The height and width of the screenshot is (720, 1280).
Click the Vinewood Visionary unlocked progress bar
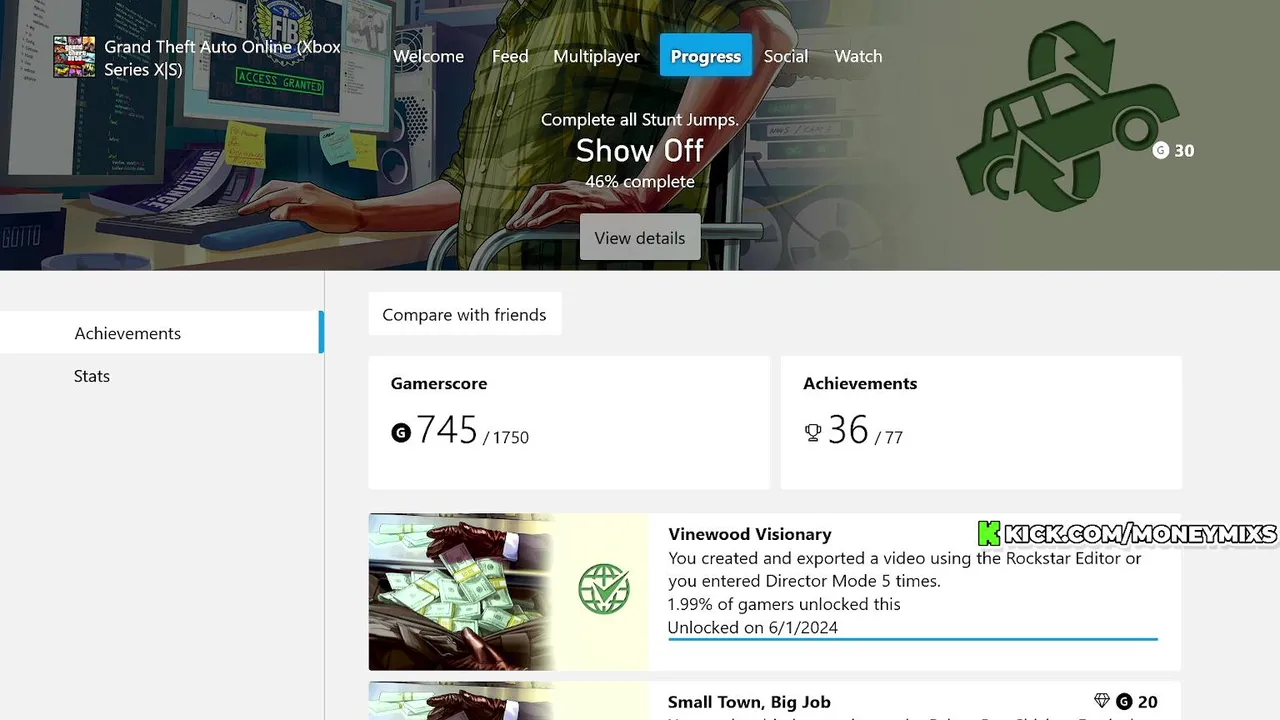tap(913, 638)
